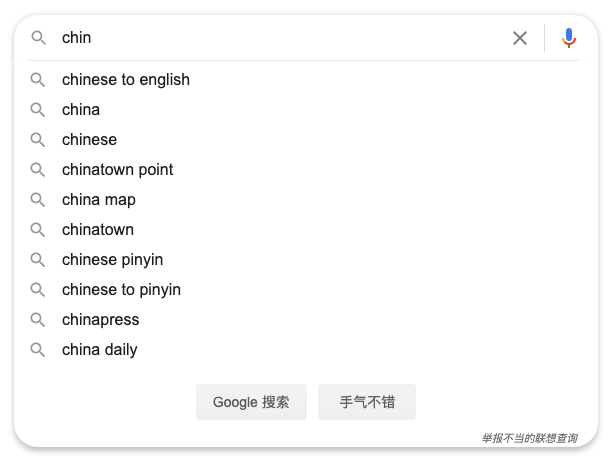The width and height of the screenshot is (609, 456).
Task: Select the 'chinese to english' suggestion
Action: coord(126,80)
